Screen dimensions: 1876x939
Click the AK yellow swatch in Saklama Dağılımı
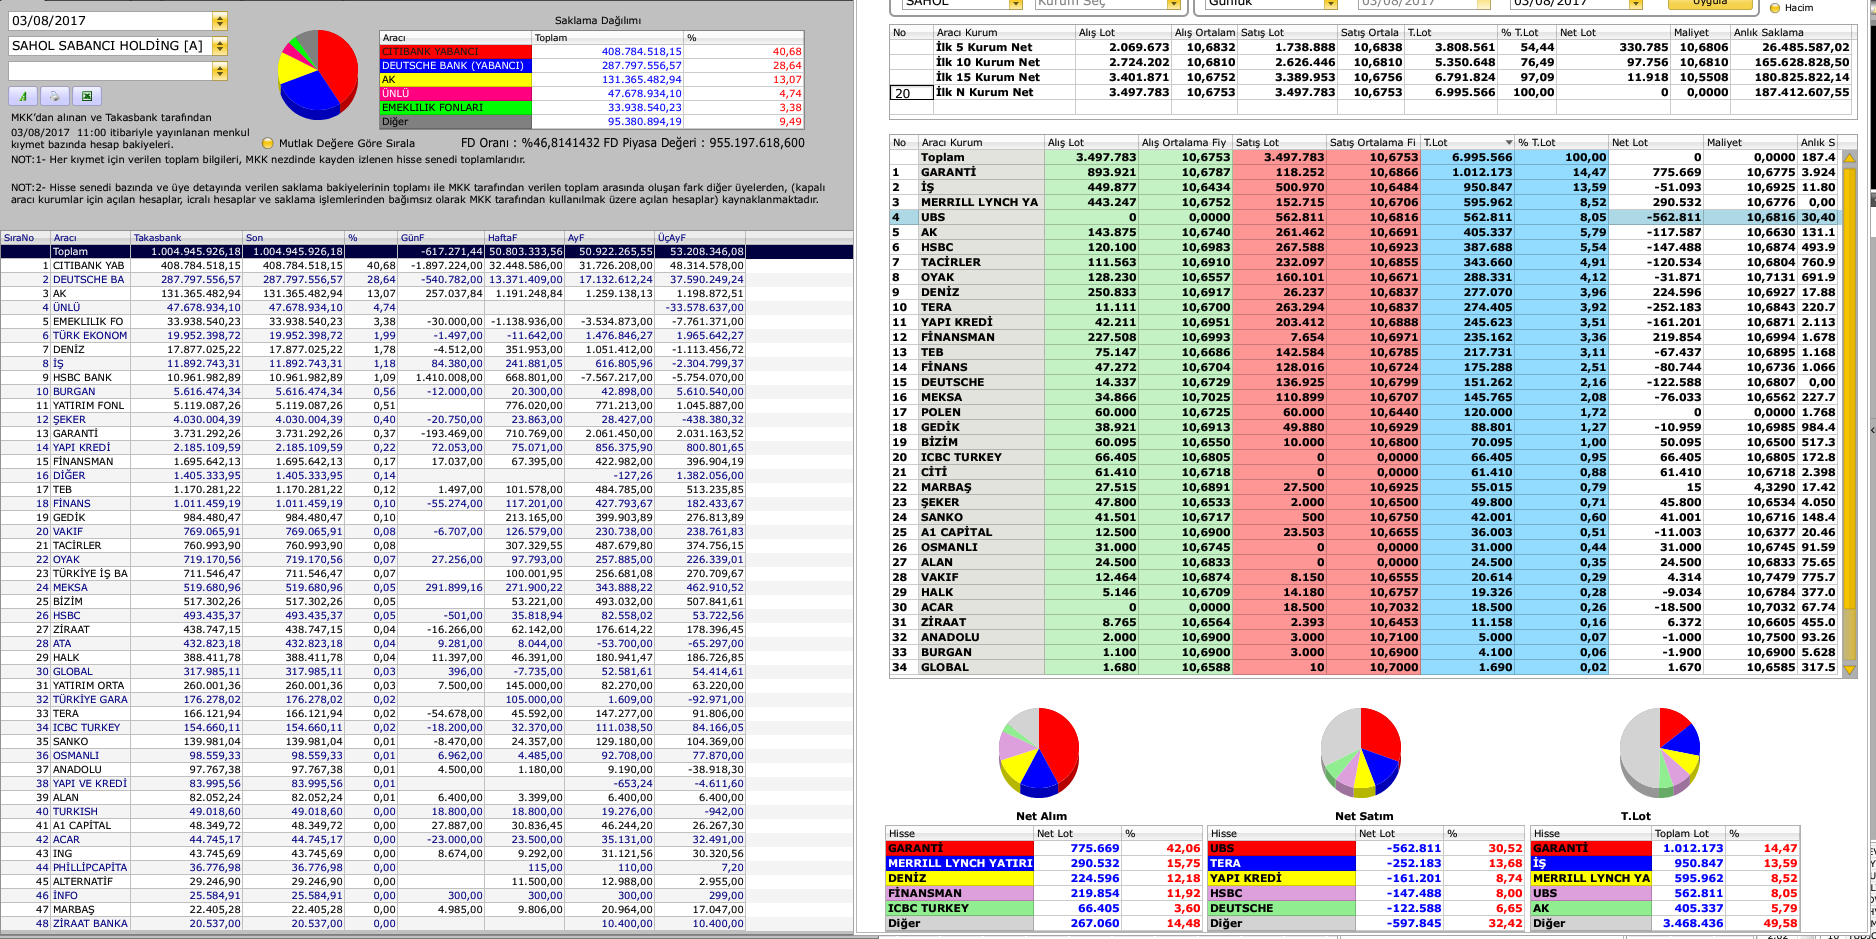(455, 80)
